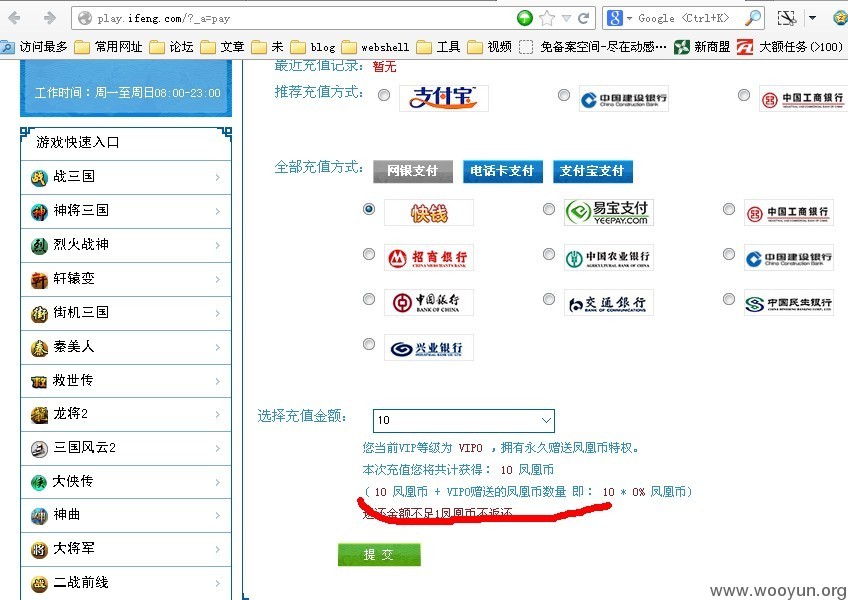Open the 神将三国 game icon
The image size is (848, 600).
(x=39, y=212)
